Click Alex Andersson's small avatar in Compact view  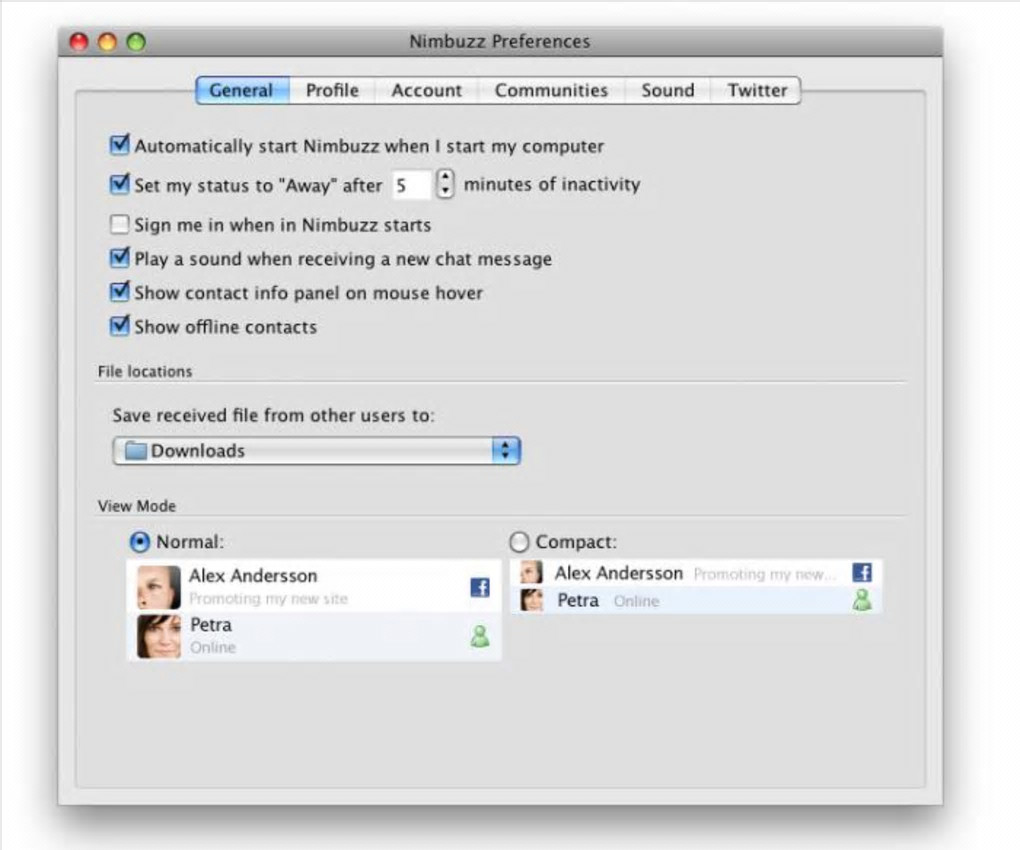pyautogui.click(x=531, y=573)
